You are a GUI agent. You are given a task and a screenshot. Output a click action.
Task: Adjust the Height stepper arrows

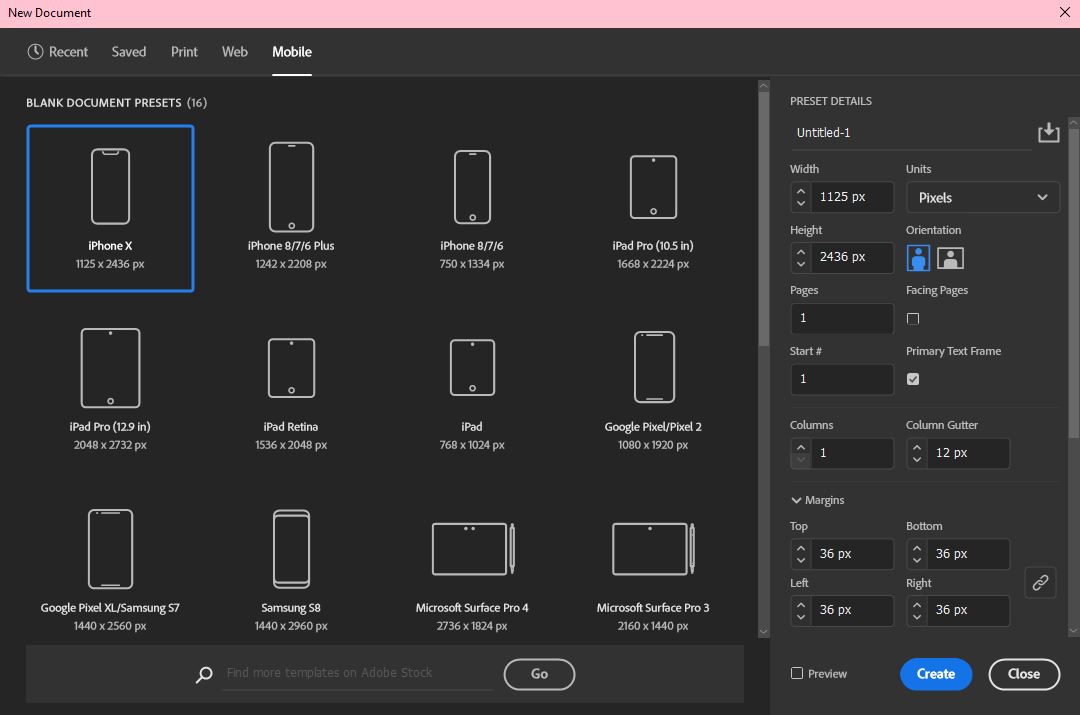tap(800, 258)
